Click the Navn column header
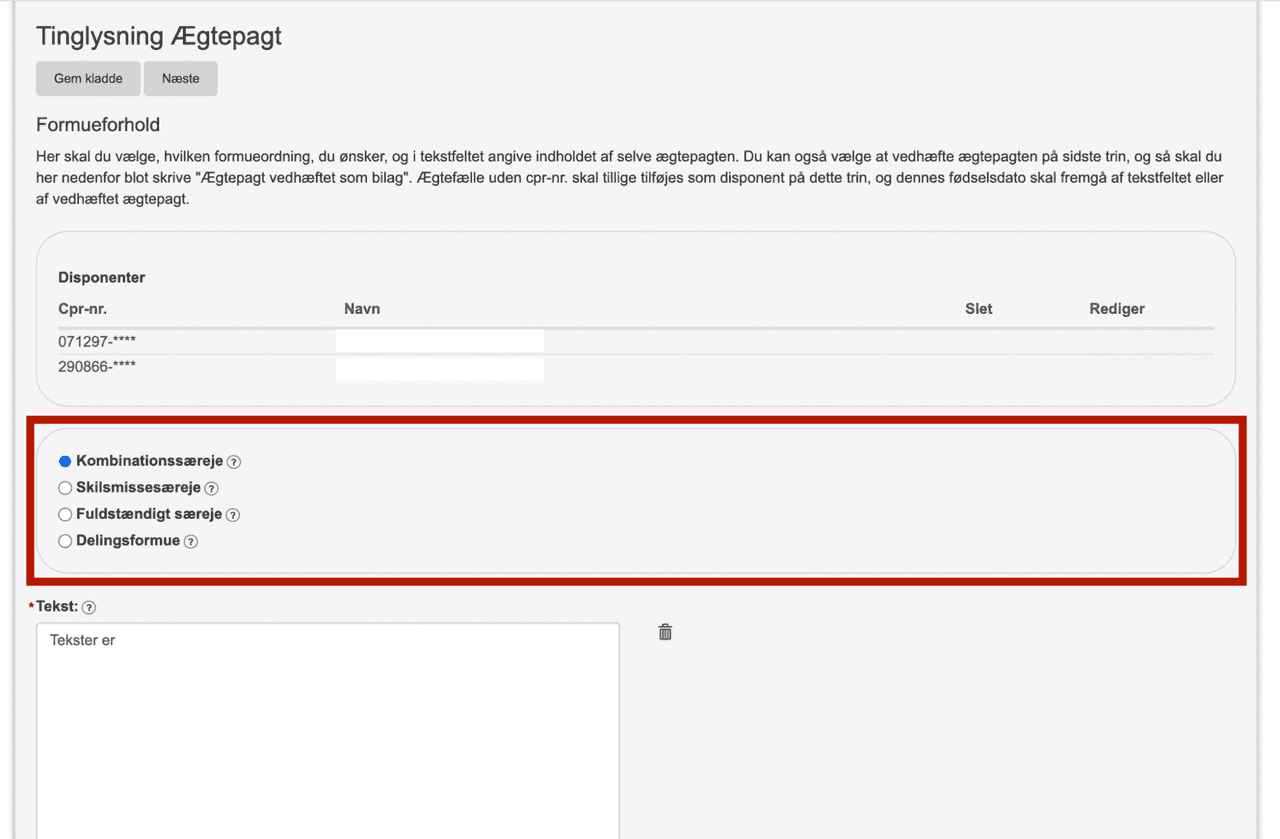 362,309
